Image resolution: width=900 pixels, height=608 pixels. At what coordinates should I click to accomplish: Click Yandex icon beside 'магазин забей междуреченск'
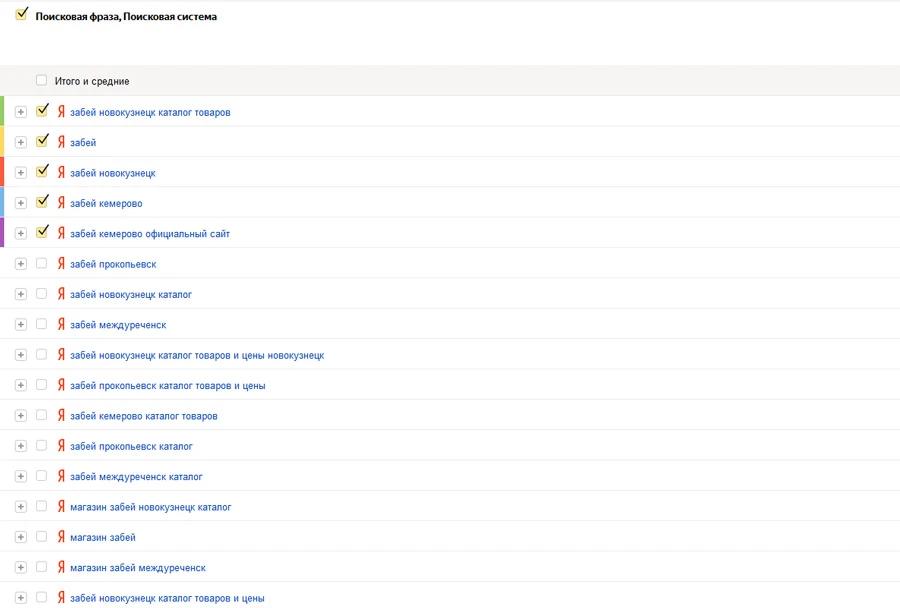[61, 567]
